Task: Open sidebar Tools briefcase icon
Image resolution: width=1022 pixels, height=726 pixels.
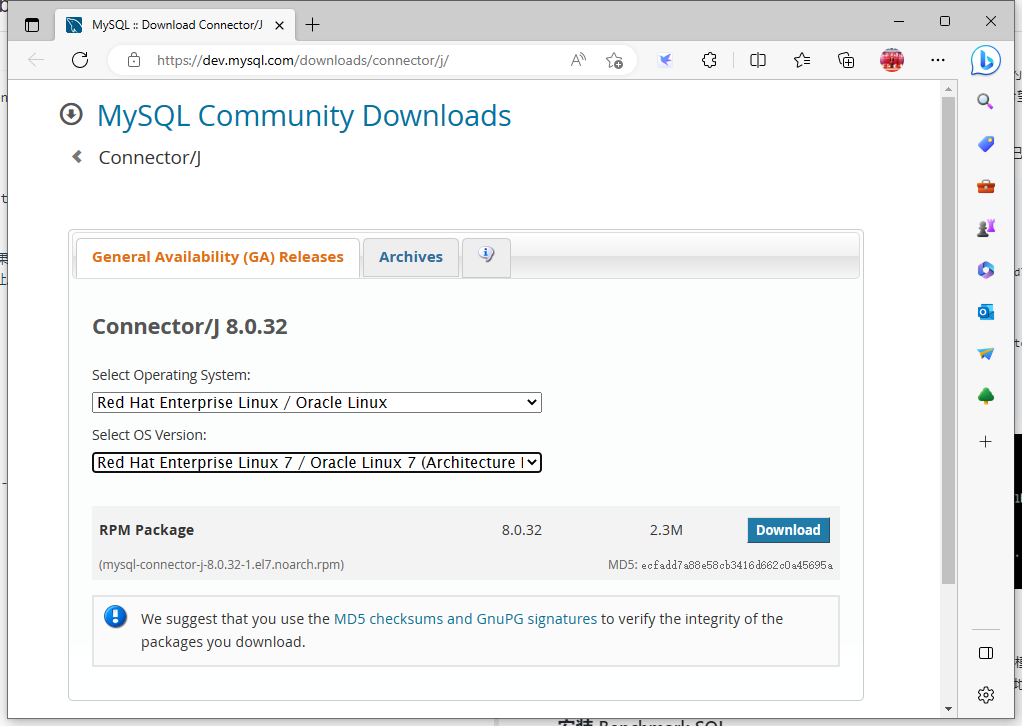Action: (986, 186)
